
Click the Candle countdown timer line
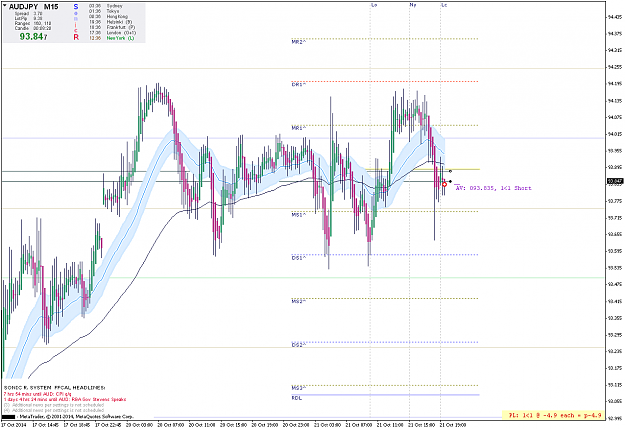pos(33,28)
